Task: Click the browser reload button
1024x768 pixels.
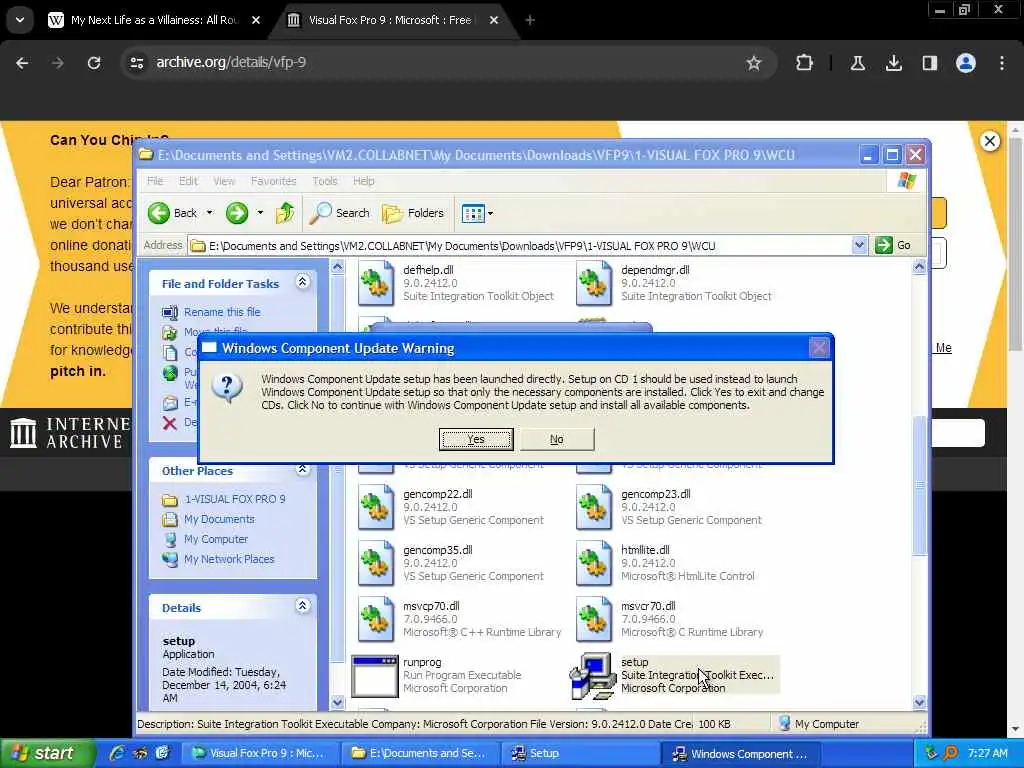Action: [94, 63]
